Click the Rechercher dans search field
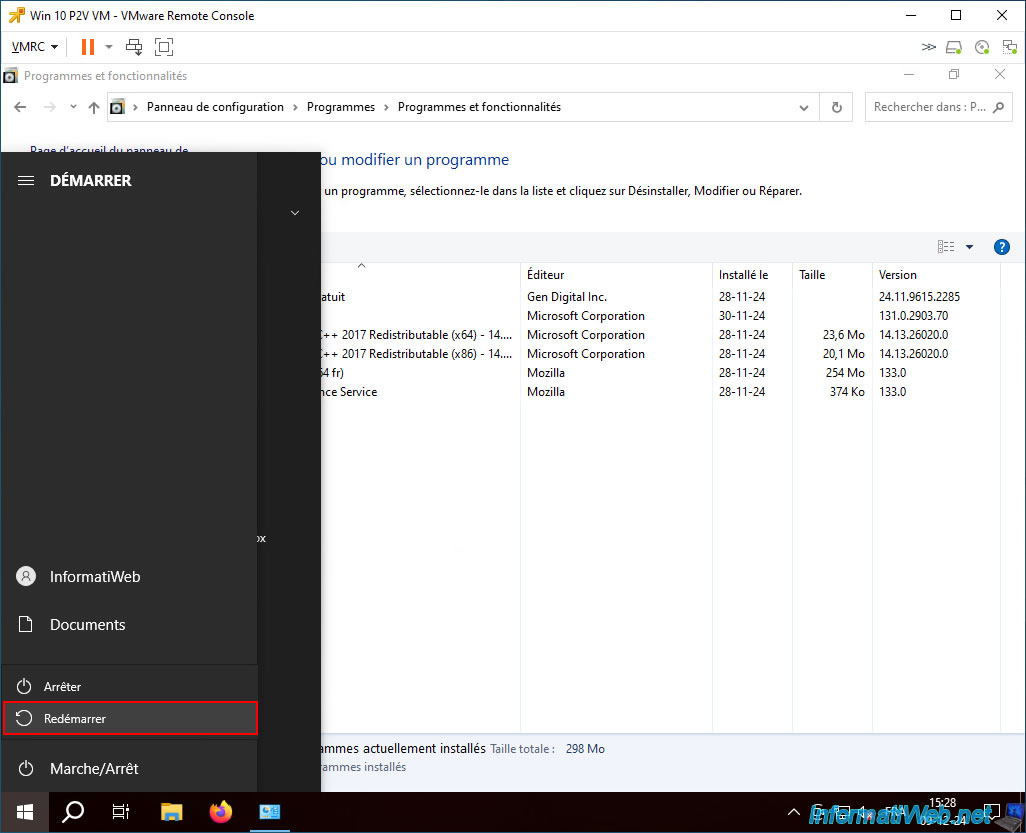Image resolution: width=1026 pixels, height=833 pixels. pyautogui.click(x=938, y=107)
